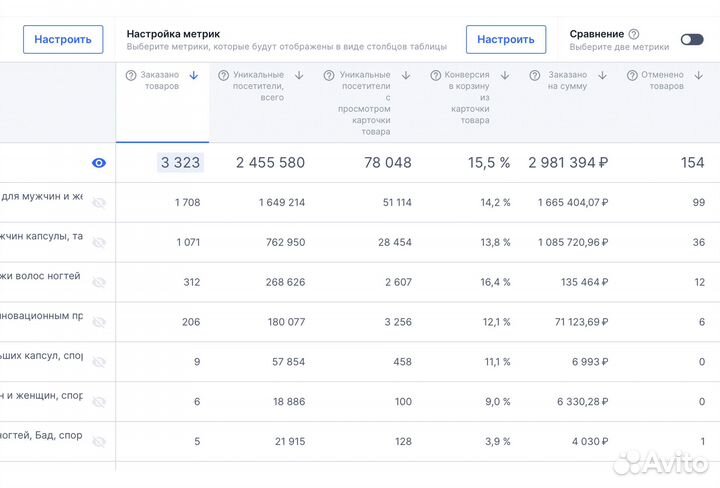The width and height of the screenshot is (720, 488).
Task: Sort by Конверсия в корзину arrow
Action: coord(504,76)
